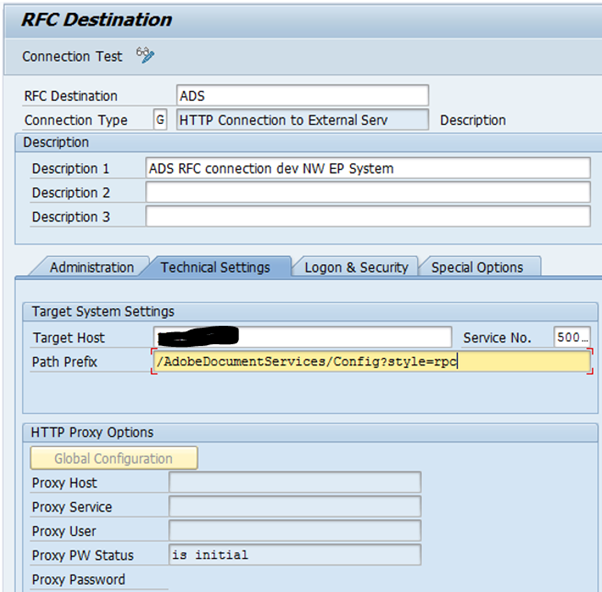Screen dimensions: 602x592
Task: Open the Administration tab
Action: point(91,267)
